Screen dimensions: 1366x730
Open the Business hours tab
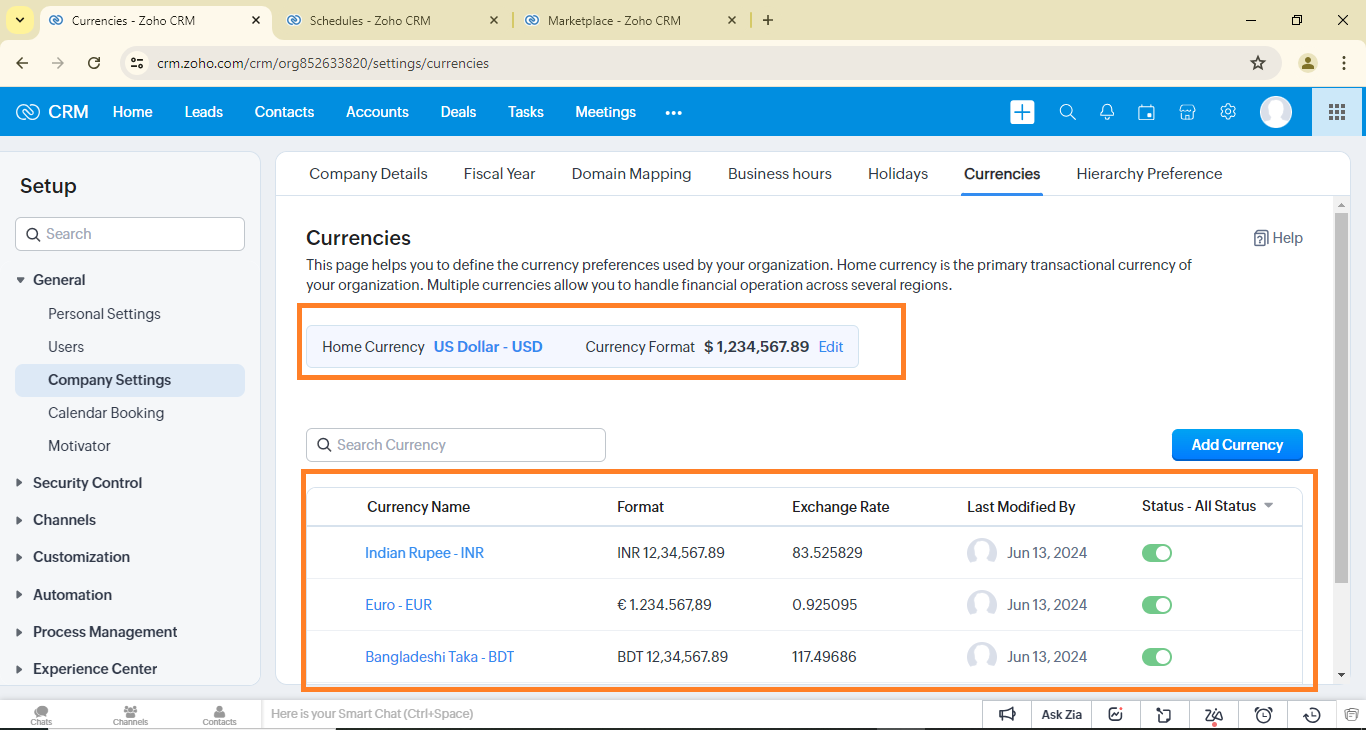pos(779,174)
